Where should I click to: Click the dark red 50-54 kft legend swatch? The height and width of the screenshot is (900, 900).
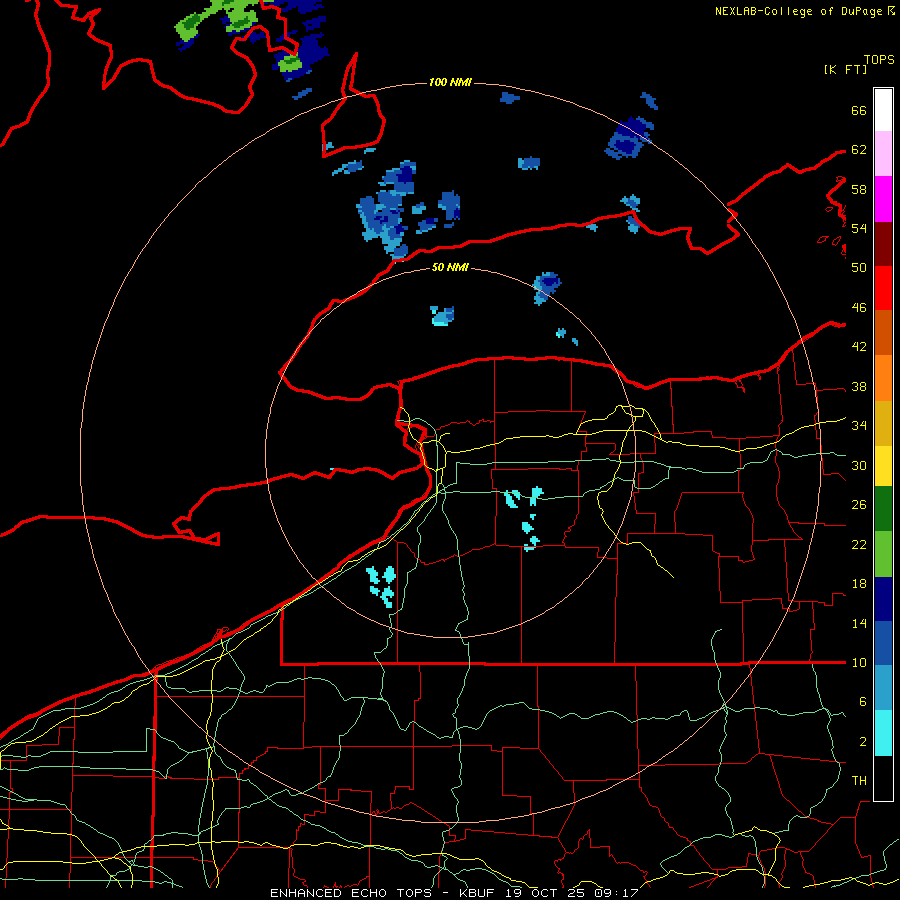coord(883,244)
